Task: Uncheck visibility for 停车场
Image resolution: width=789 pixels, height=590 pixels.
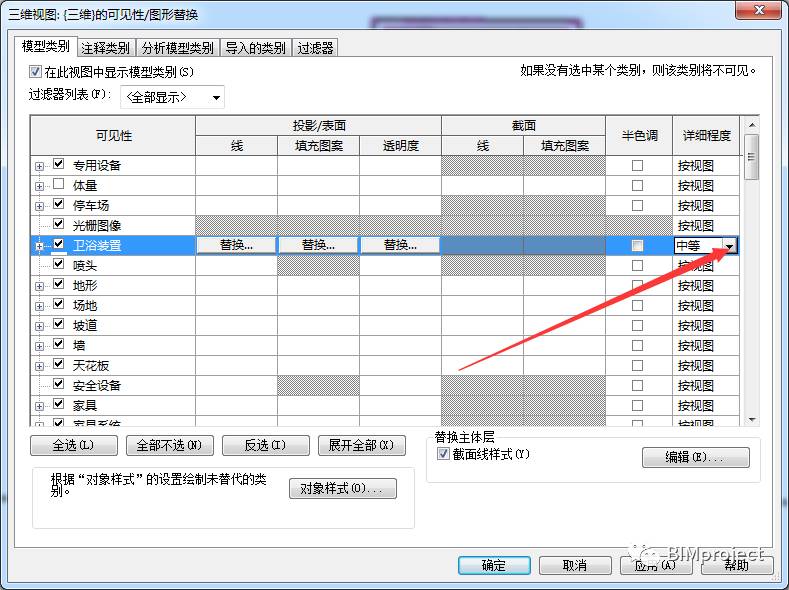Action: point(58,204)
